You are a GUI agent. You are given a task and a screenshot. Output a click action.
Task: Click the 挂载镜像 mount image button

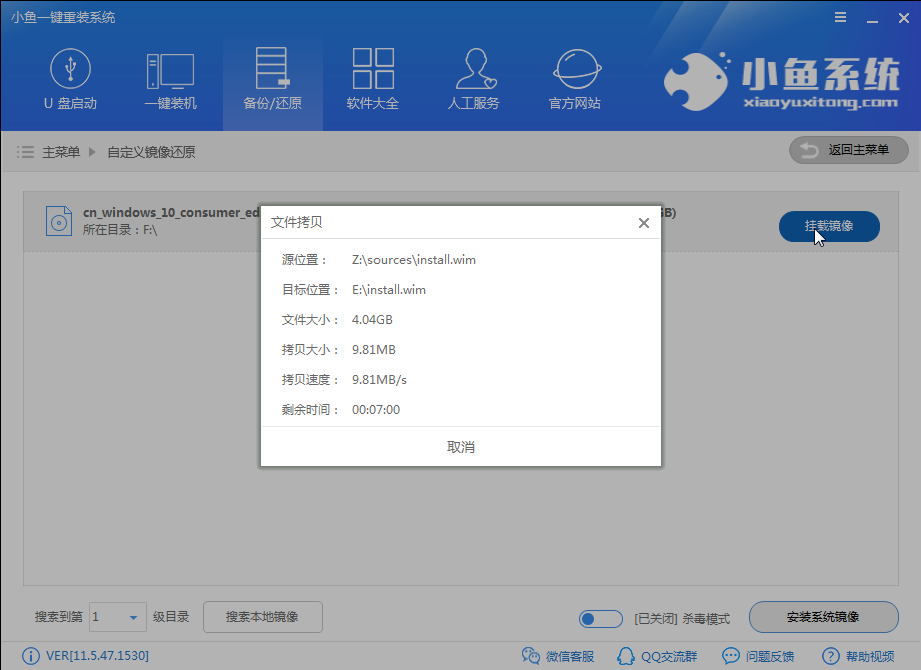(x=829, y=227)
